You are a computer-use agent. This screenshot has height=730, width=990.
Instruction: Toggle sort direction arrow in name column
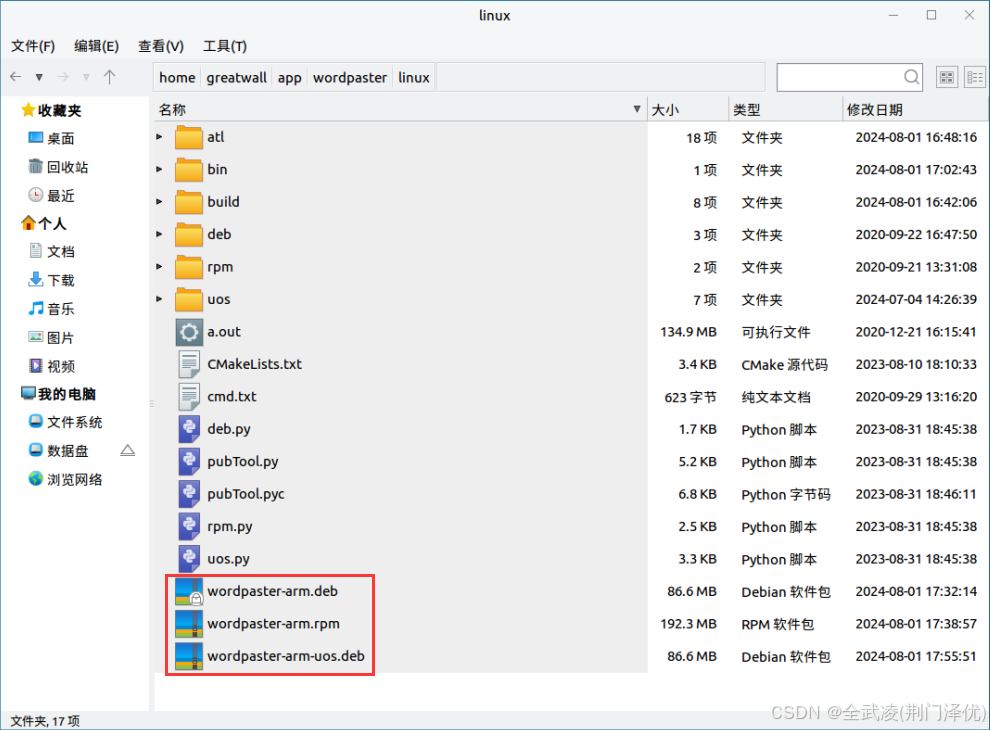point(636,109)
